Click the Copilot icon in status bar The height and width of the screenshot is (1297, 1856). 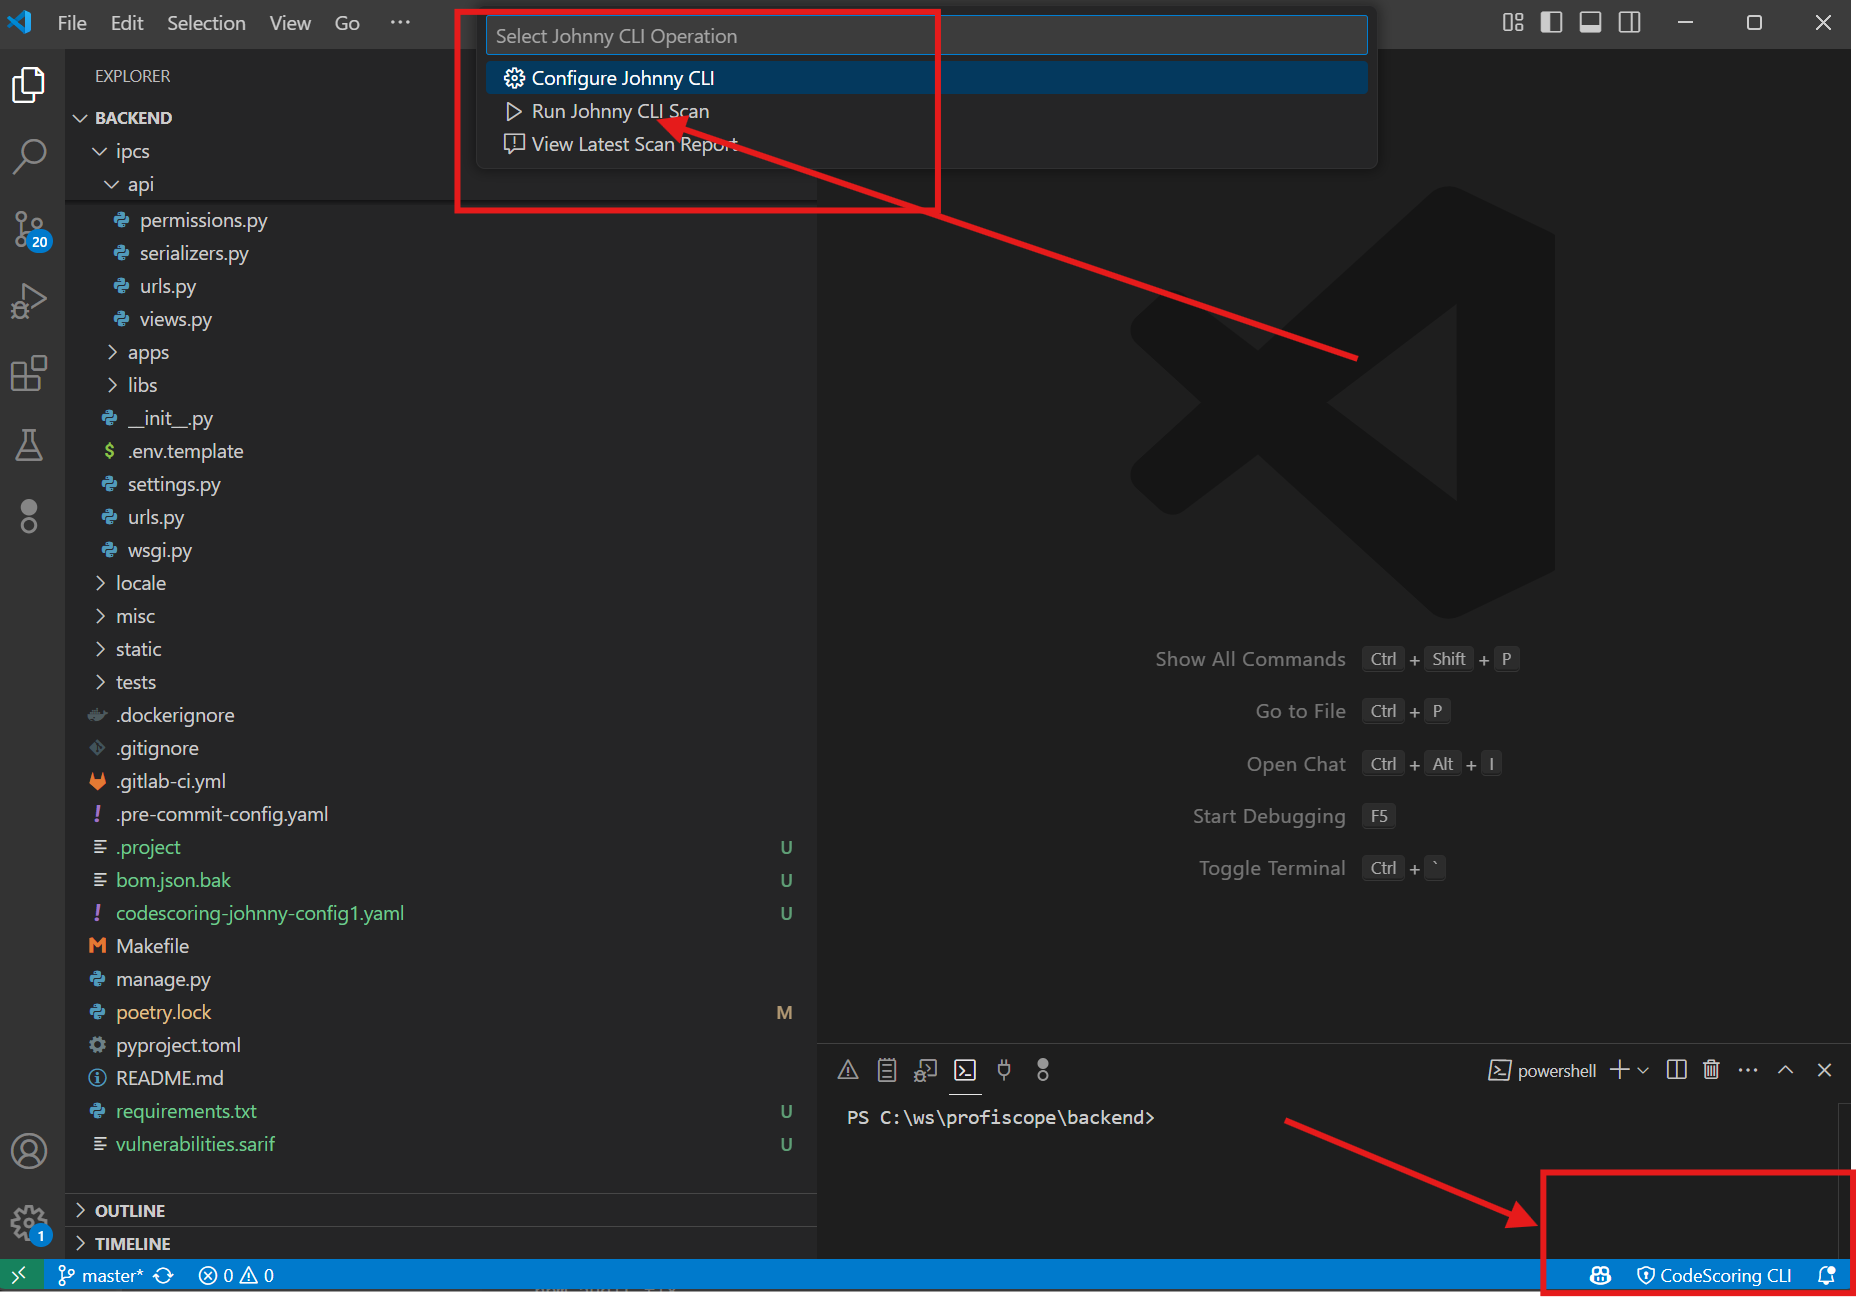[1600, 1275]
